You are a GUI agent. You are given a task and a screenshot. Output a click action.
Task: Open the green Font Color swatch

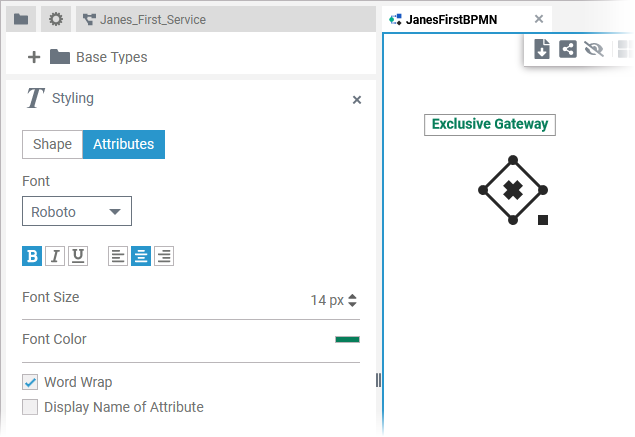pos(347,340)
